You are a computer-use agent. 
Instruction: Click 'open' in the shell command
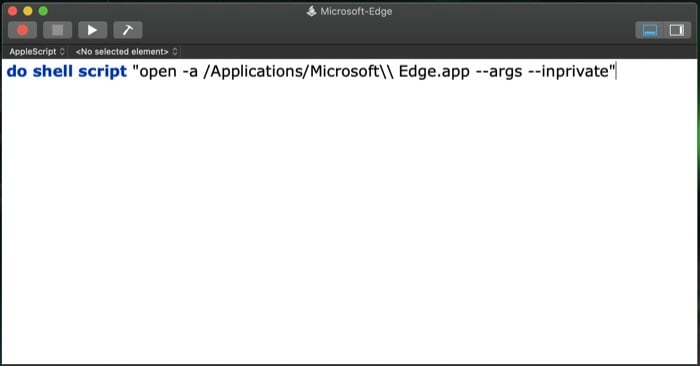[158, 72]
